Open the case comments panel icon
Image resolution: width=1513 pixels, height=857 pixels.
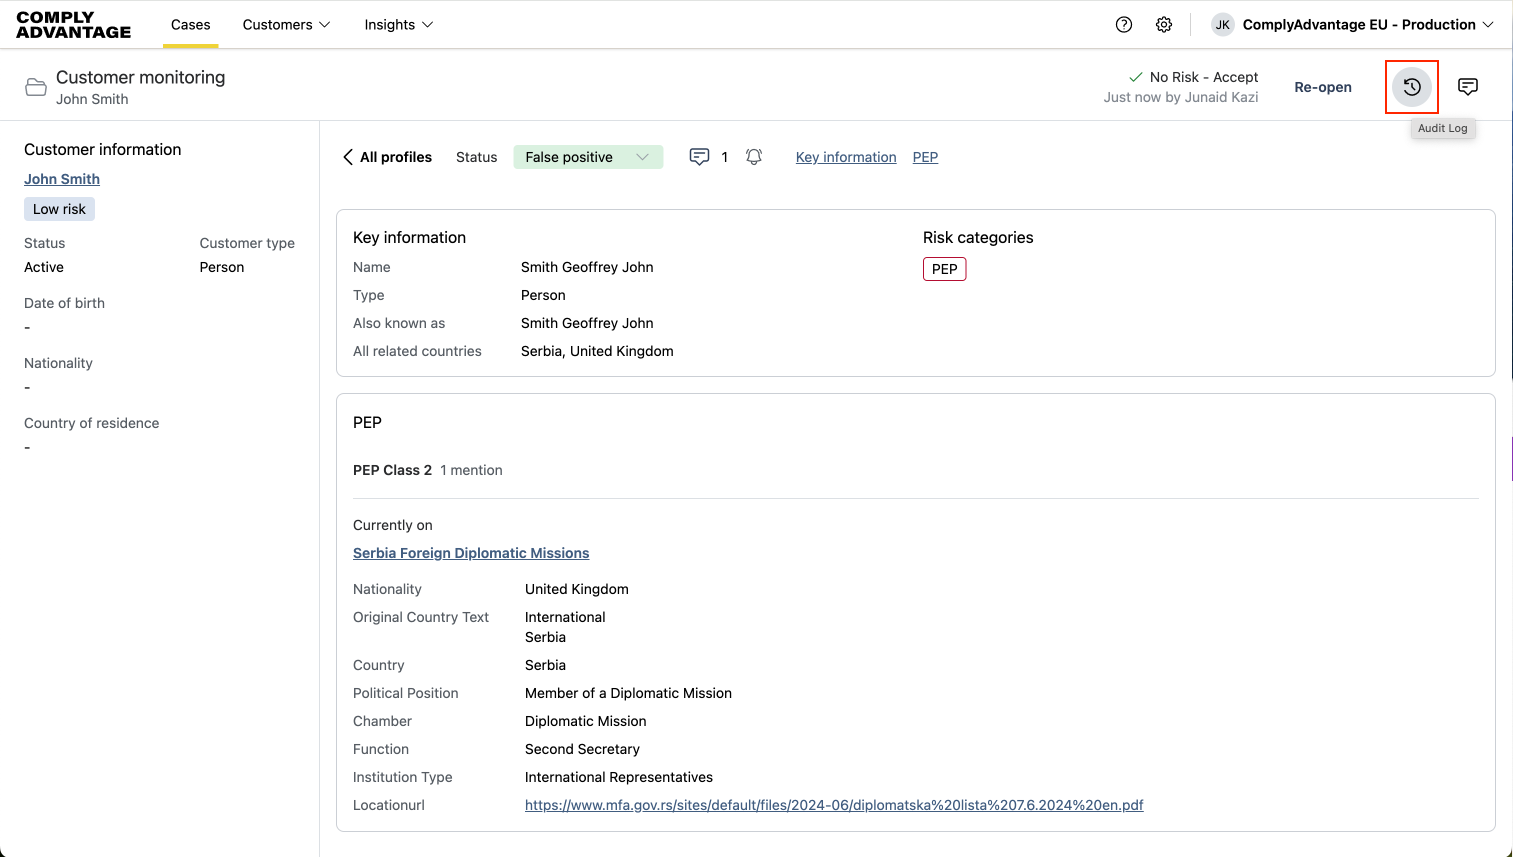coord(1467,87)
